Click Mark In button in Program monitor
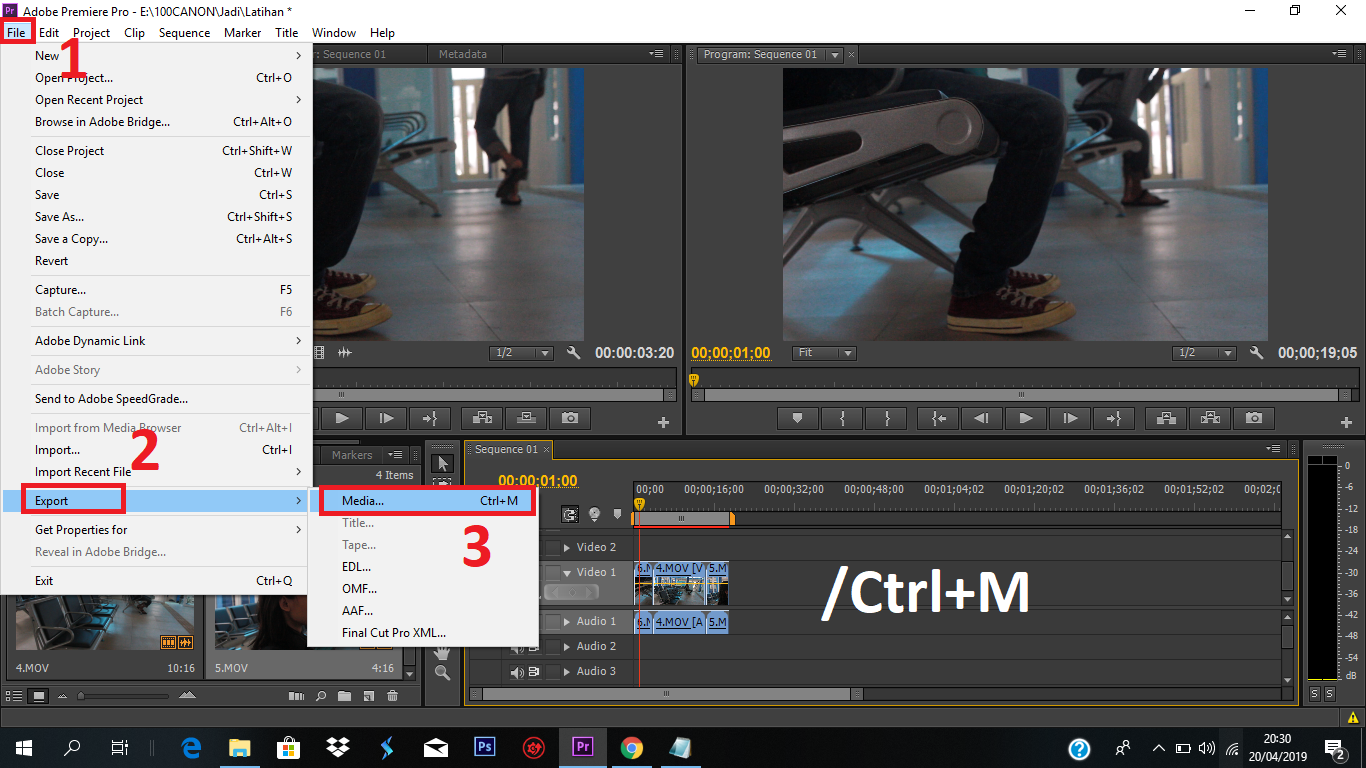 tap(843, 419)
